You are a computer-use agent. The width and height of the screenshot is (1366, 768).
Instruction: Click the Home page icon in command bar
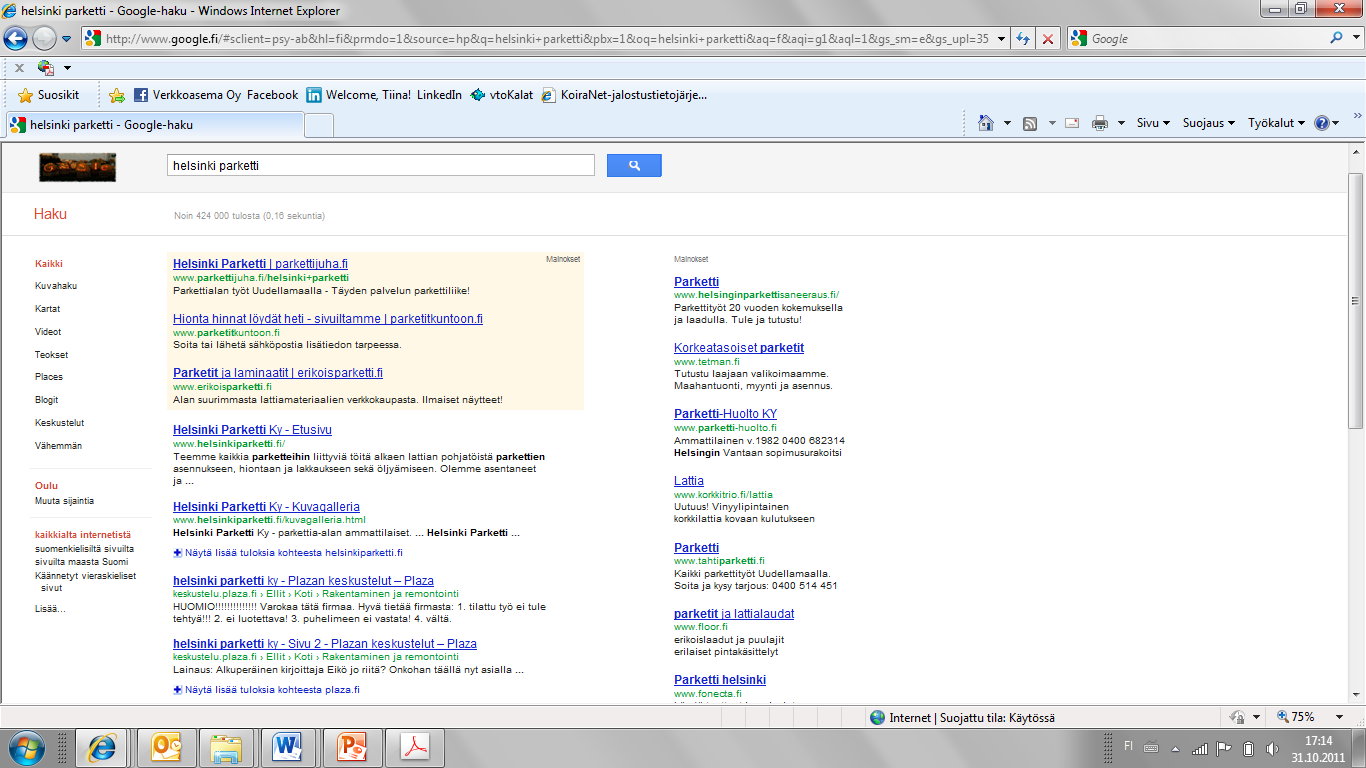(986, 123)
